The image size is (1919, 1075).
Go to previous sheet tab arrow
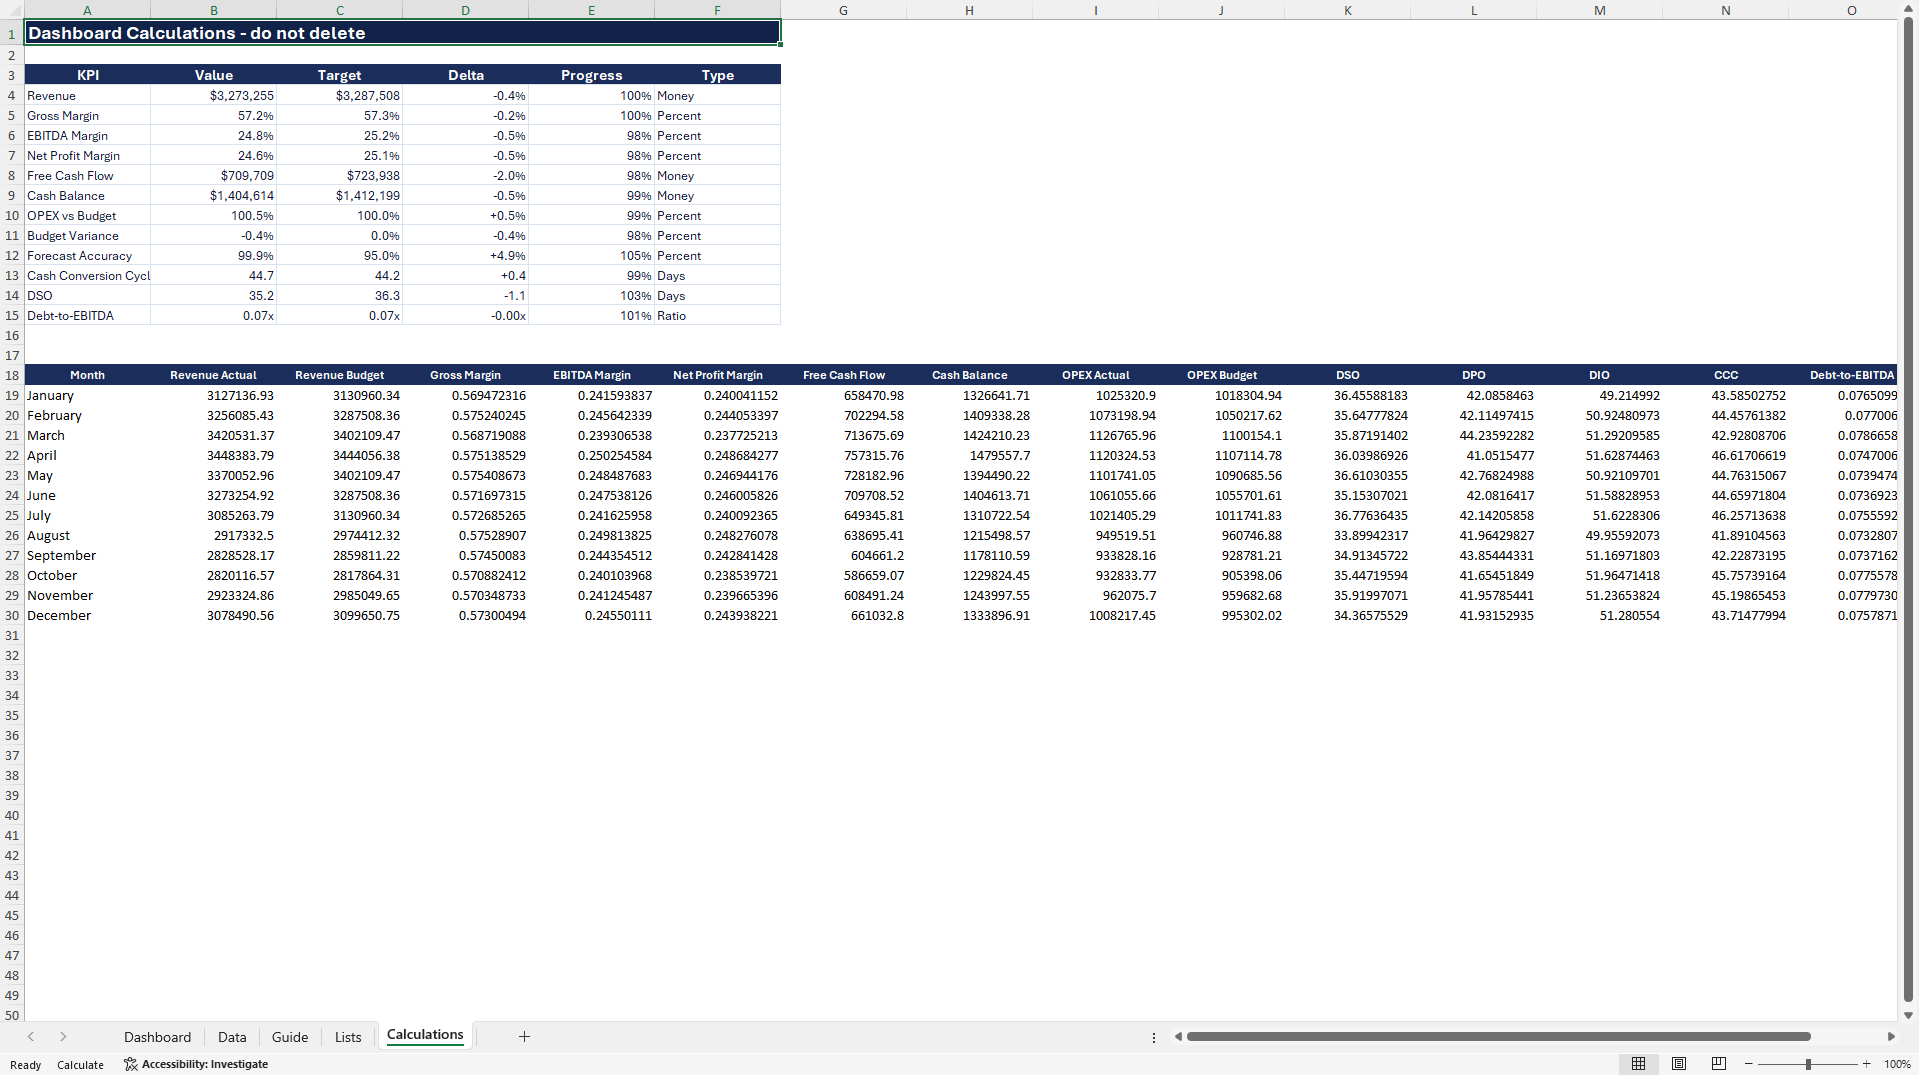[x=31, y=1037]
